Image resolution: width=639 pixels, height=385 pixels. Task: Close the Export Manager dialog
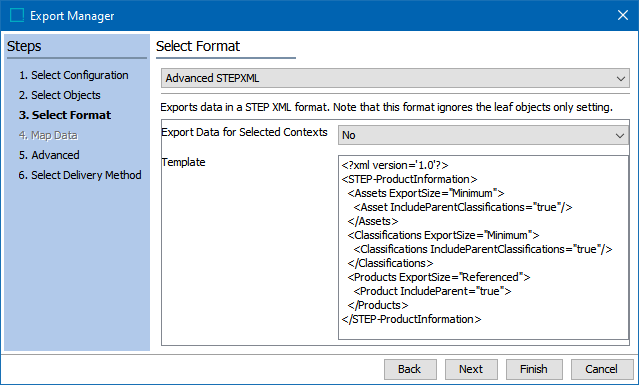pyautogui.click(x=623, y=15)
